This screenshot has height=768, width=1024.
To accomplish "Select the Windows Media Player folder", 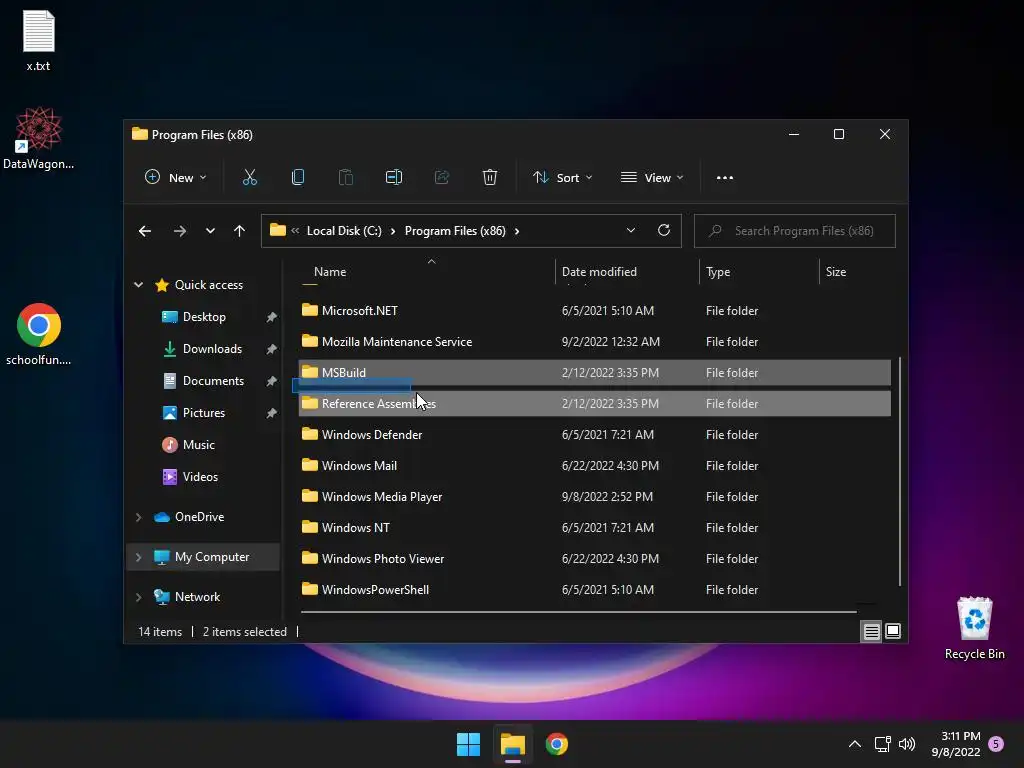I will tap(594, 497).
